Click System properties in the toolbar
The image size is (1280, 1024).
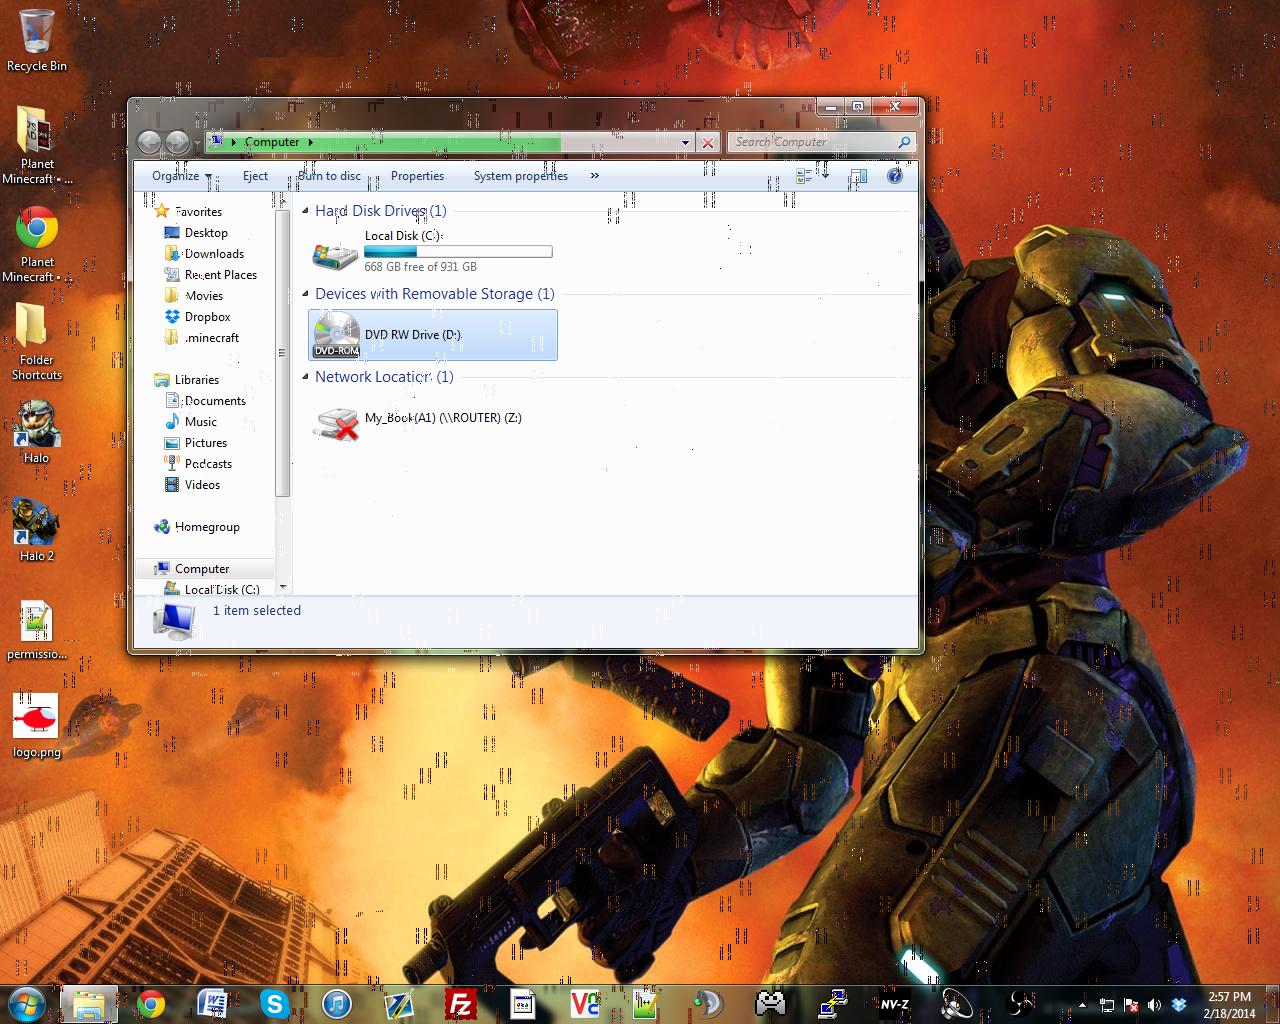[520, 176]
